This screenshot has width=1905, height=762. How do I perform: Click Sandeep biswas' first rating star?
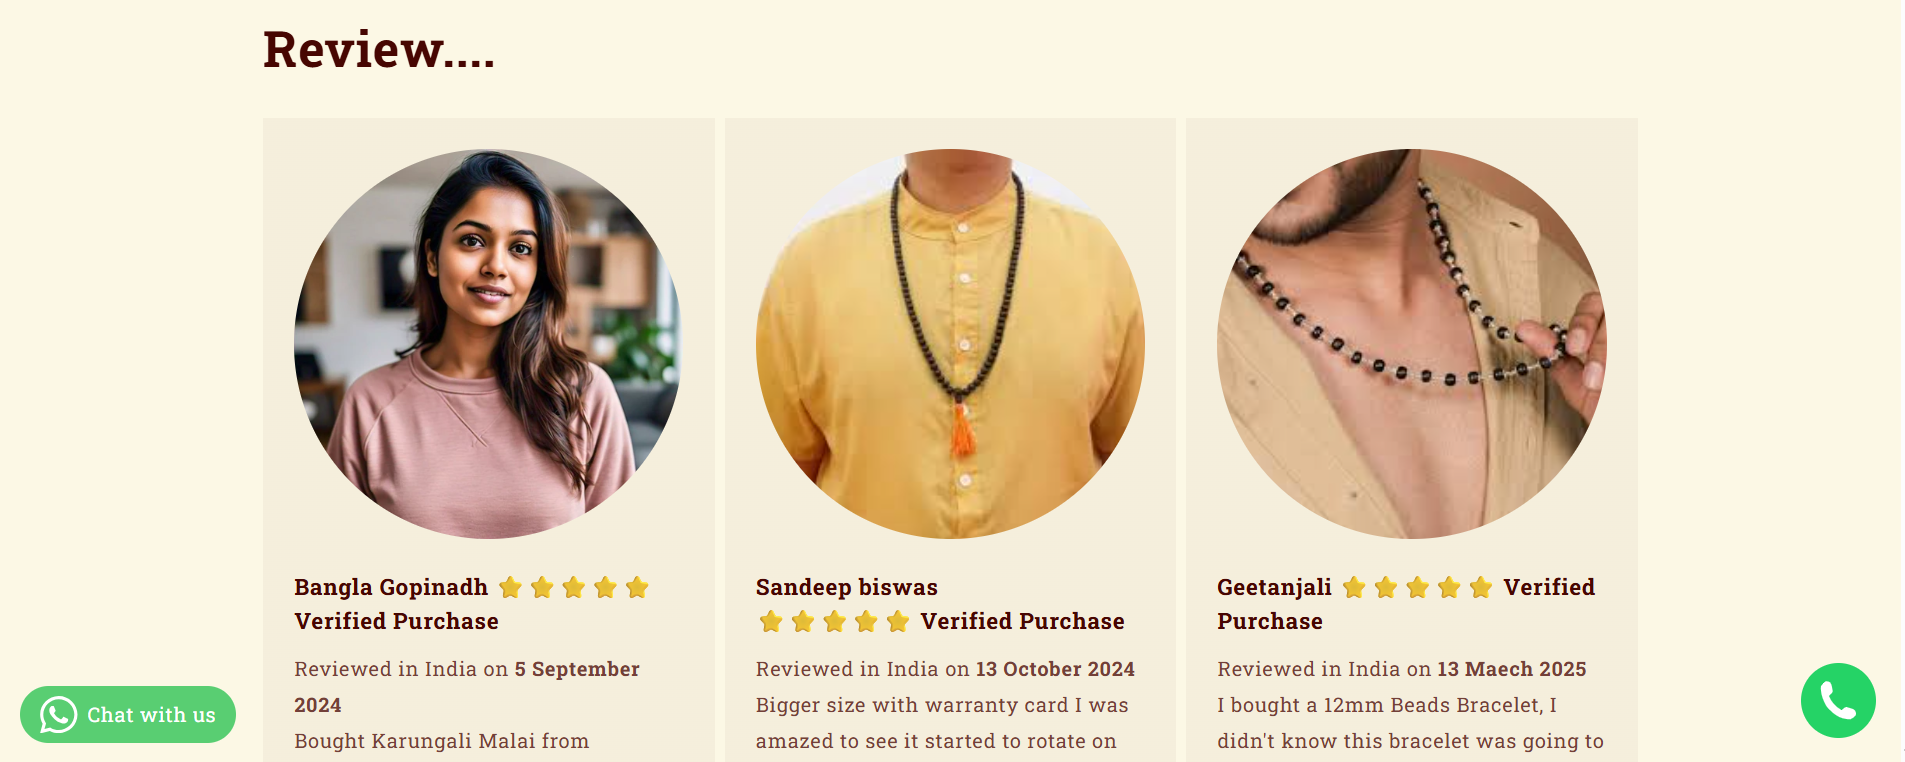(x=771, y=621)
